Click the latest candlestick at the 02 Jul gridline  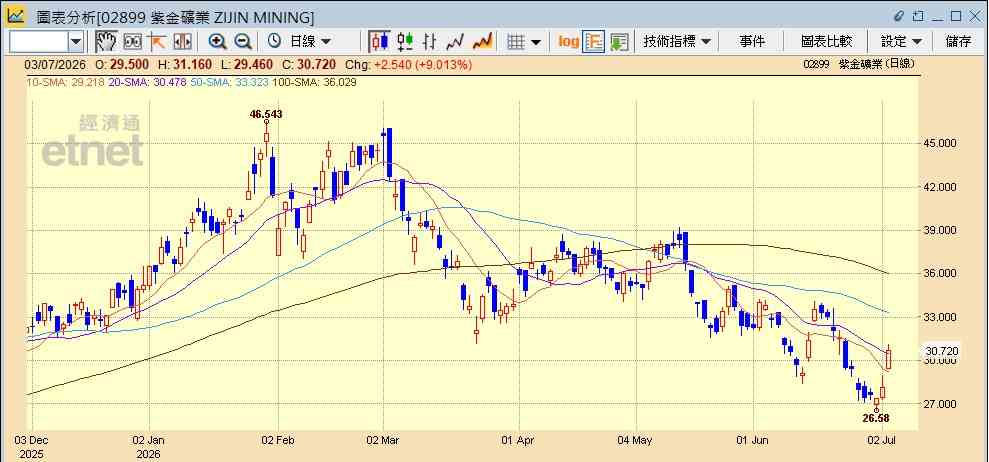coord(889,357)
